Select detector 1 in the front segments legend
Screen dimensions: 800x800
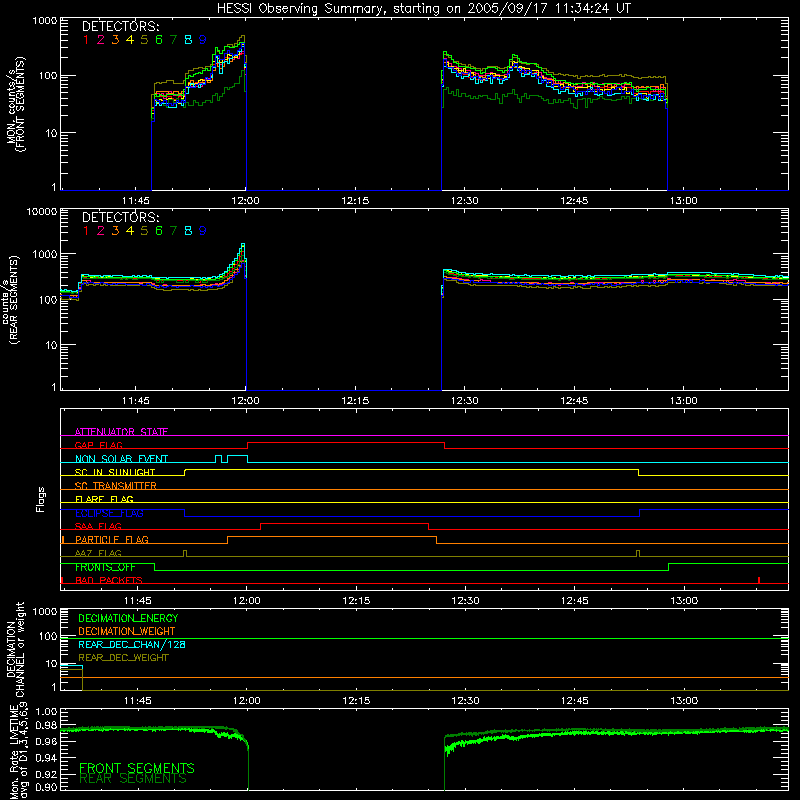point(86,40)
